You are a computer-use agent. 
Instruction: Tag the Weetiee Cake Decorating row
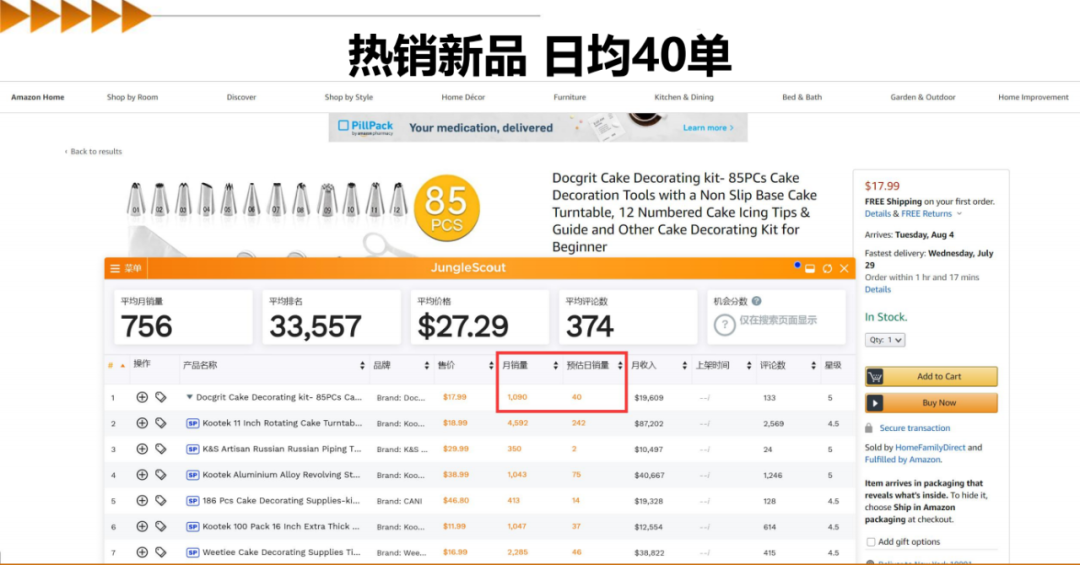(160, 552)
